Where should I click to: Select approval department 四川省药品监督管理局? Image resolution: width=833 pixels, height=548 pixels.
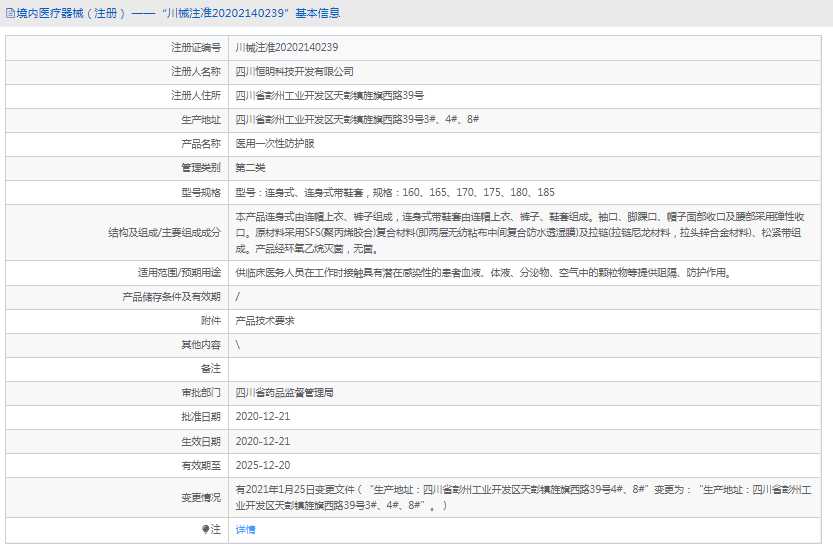click(x=285, y=393)
